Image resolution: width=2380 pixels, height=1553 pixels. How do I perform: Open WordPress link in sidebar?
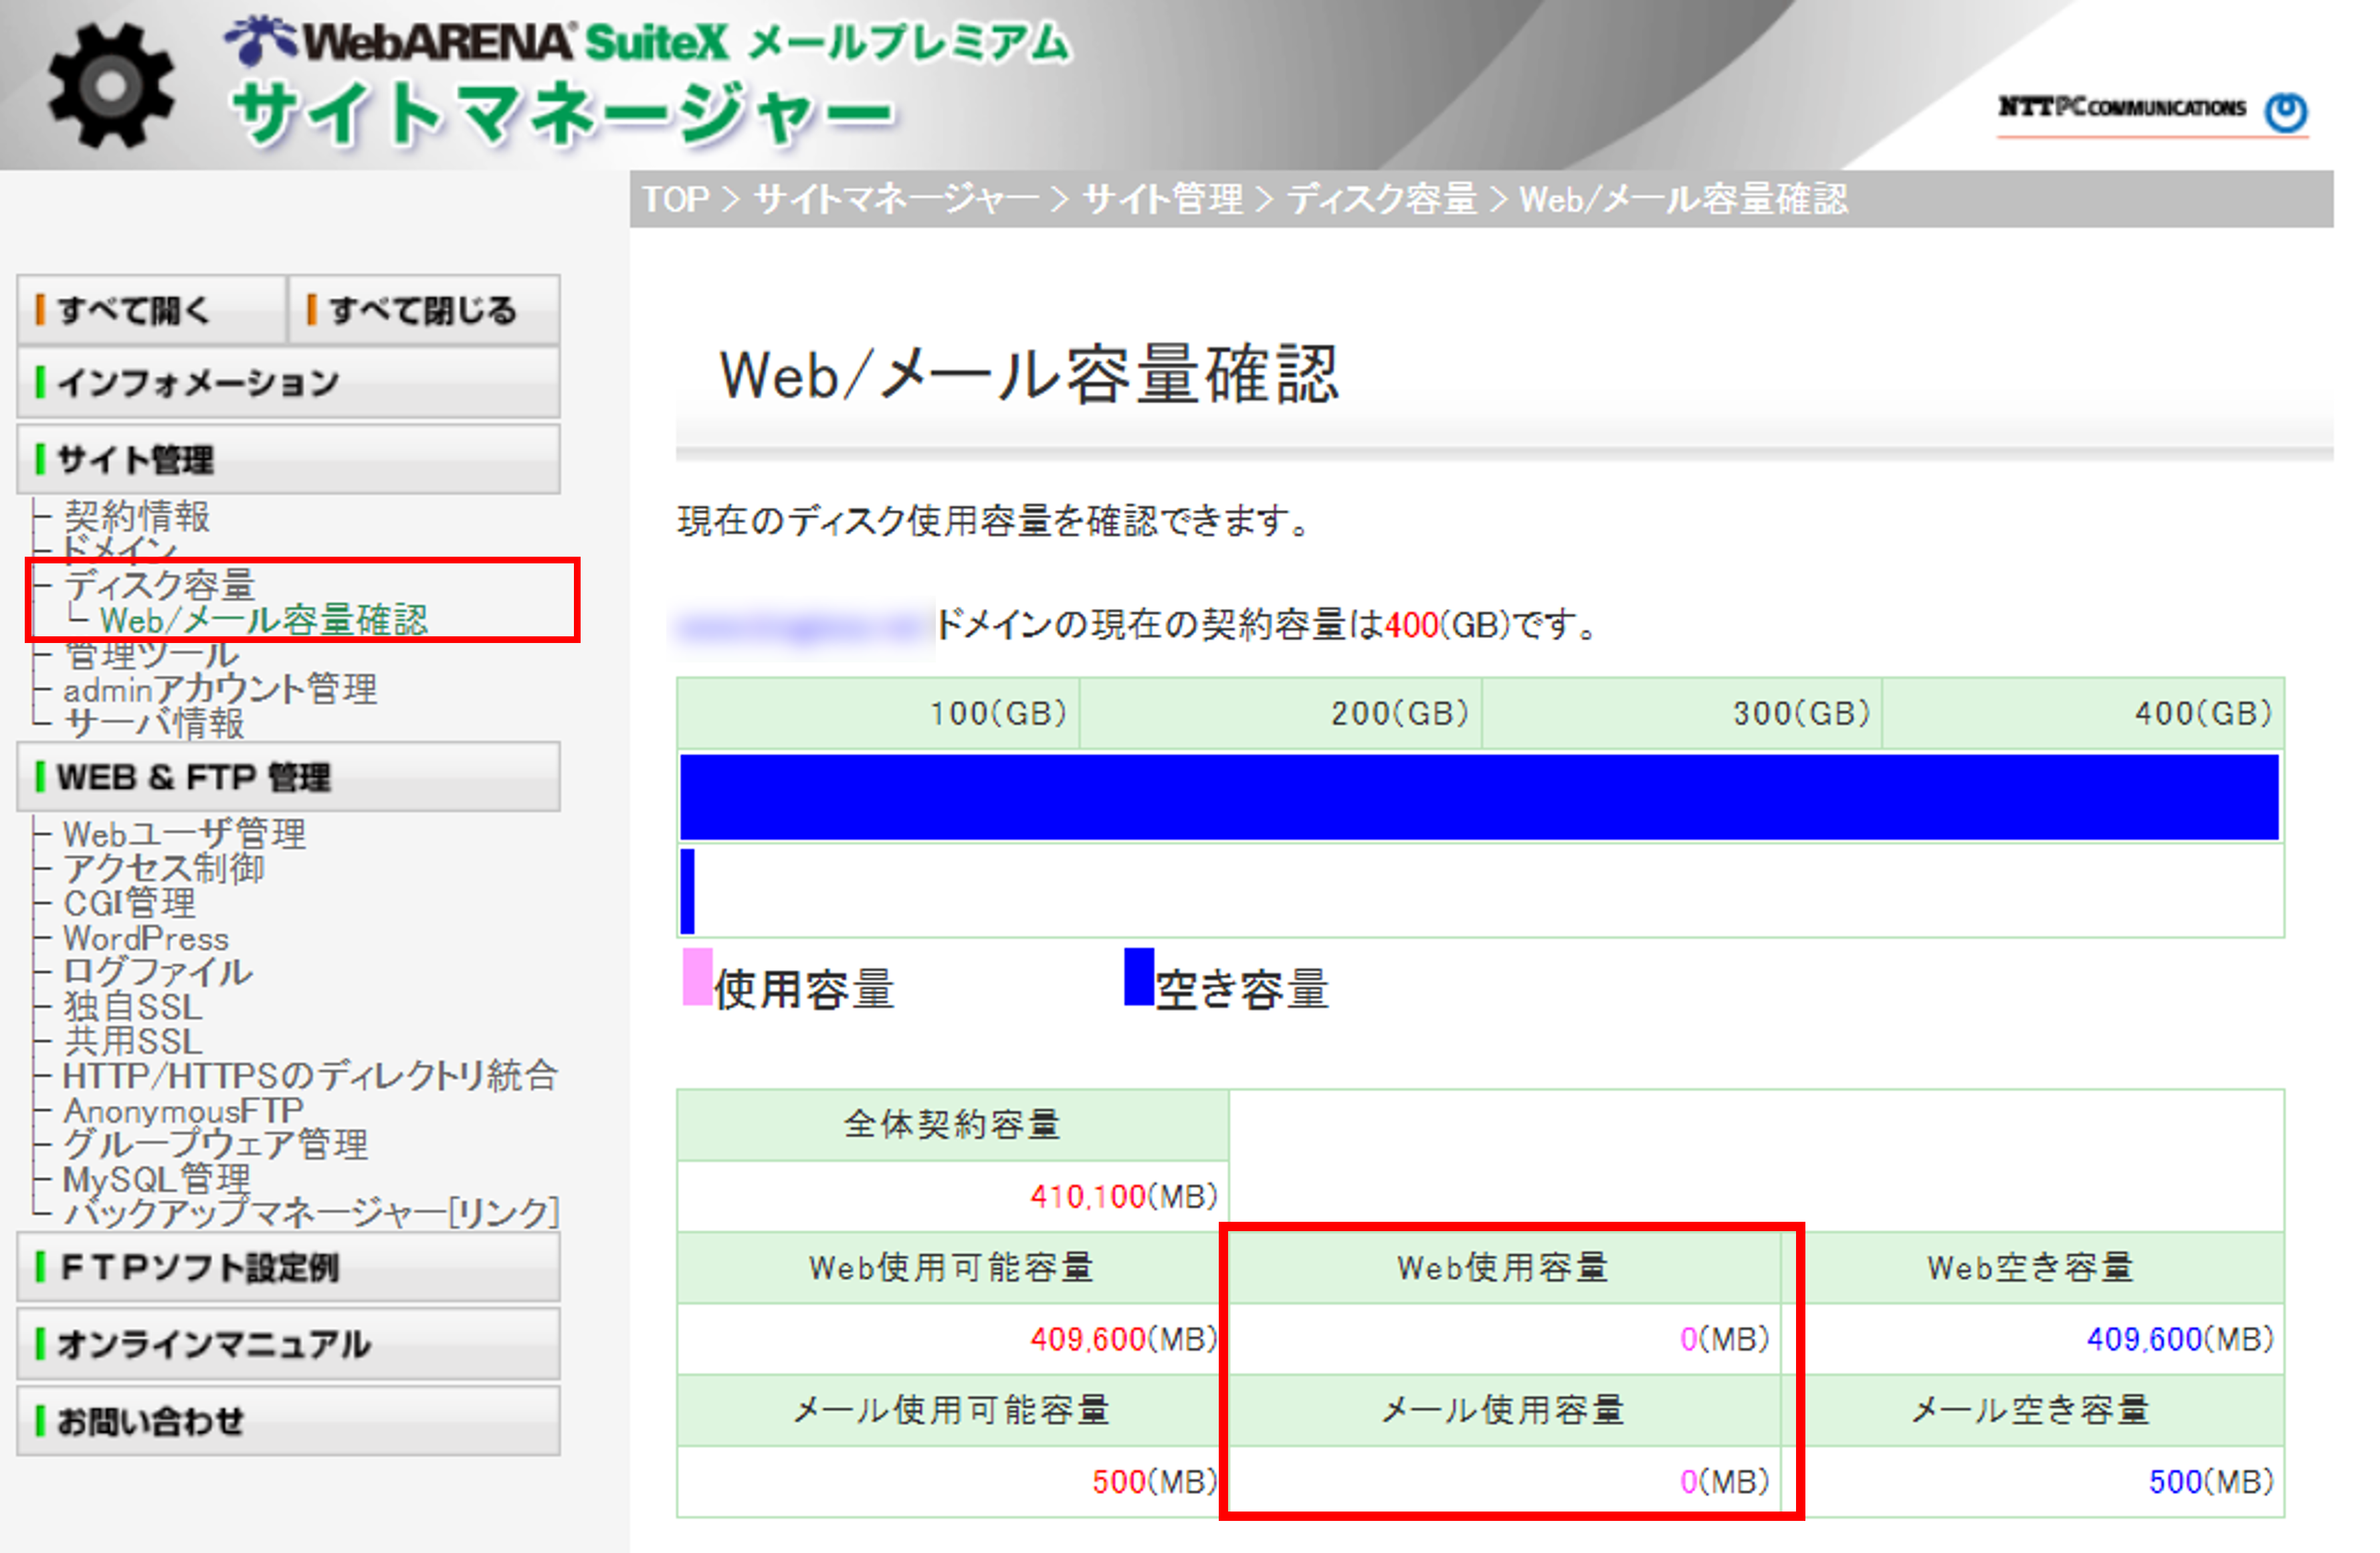[x=146, y=938]
